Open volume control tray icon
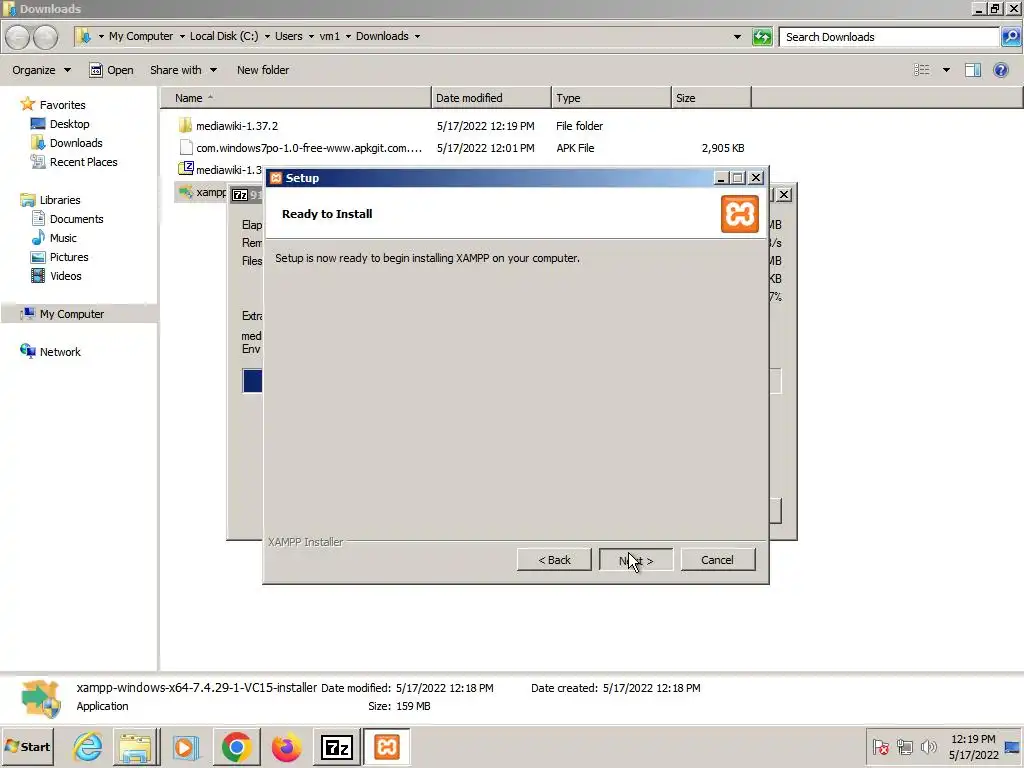Viewport: 1024px width, 768px height. tap(928, 746)
